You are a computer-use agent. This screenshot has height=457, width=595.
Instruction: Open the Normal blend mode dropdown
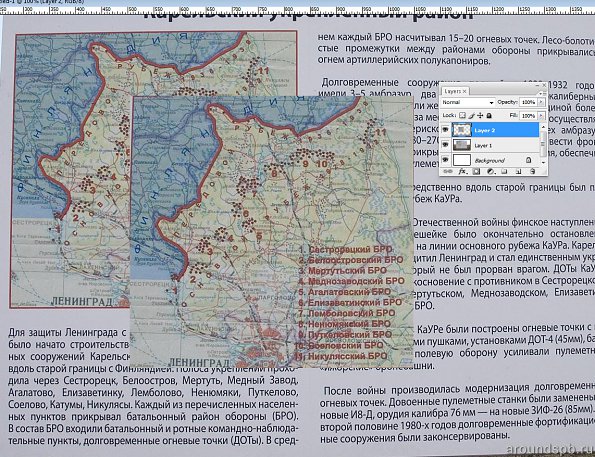click(x=468, y=102)
